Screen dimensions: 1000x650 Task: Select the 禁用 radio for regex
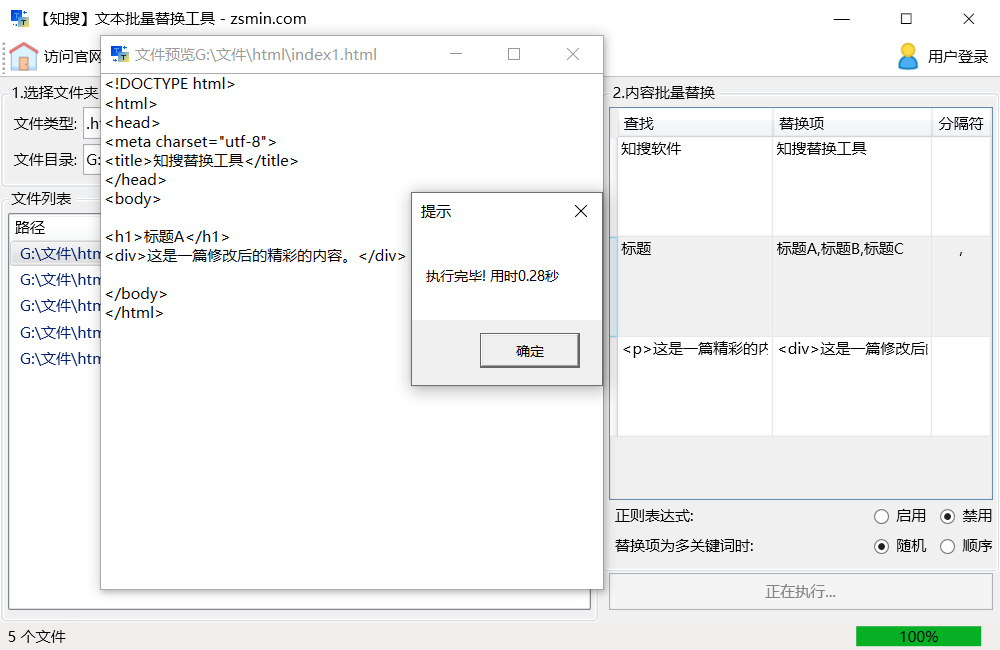[x=948, y=517]
